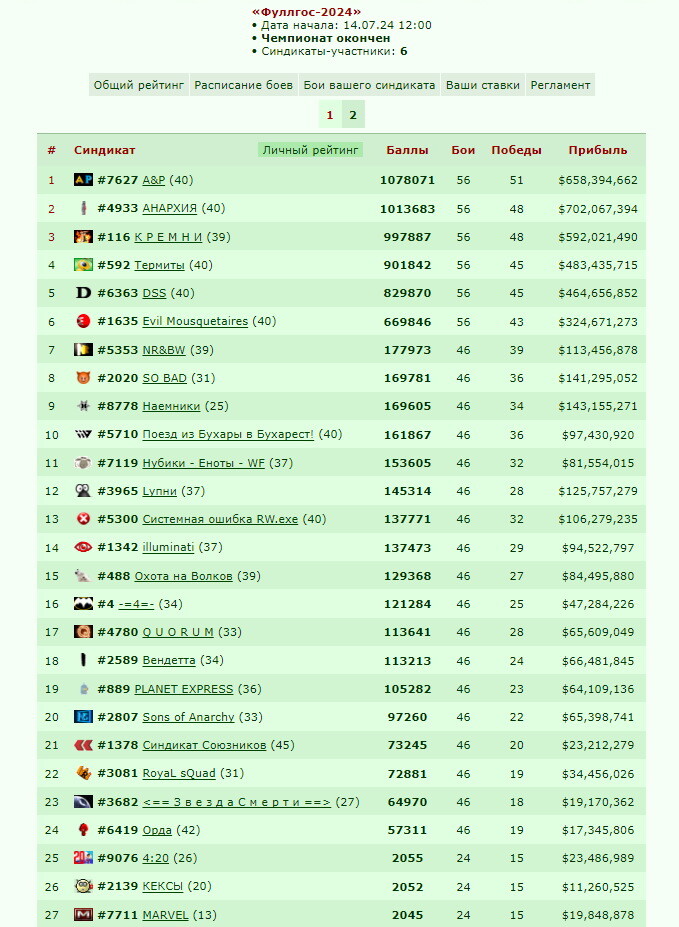Screen dimensions: 679x927
Task: Open the Общий рейтинг tab
Action: [139, 85]
